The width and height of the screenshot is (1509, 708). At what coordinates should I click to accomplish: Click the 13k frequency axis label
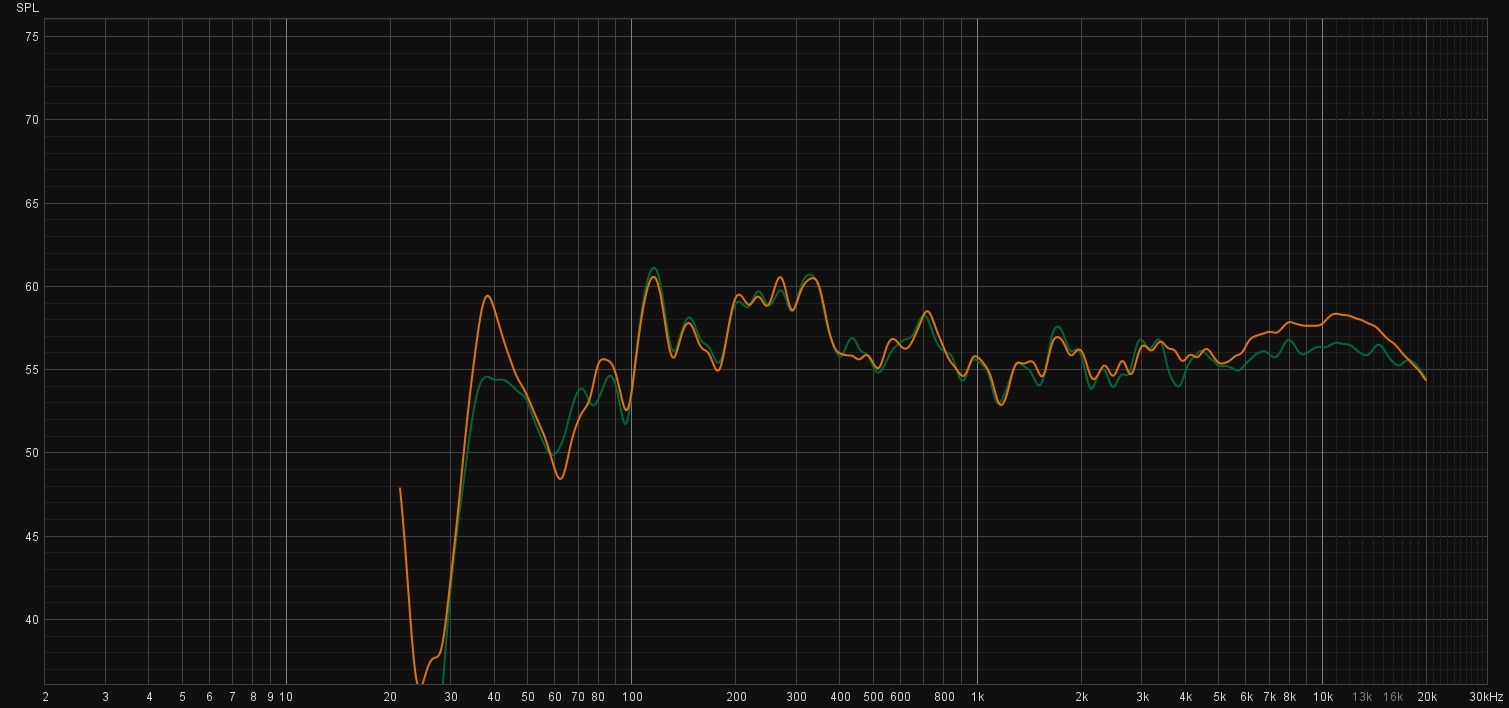coord(1362,697)
